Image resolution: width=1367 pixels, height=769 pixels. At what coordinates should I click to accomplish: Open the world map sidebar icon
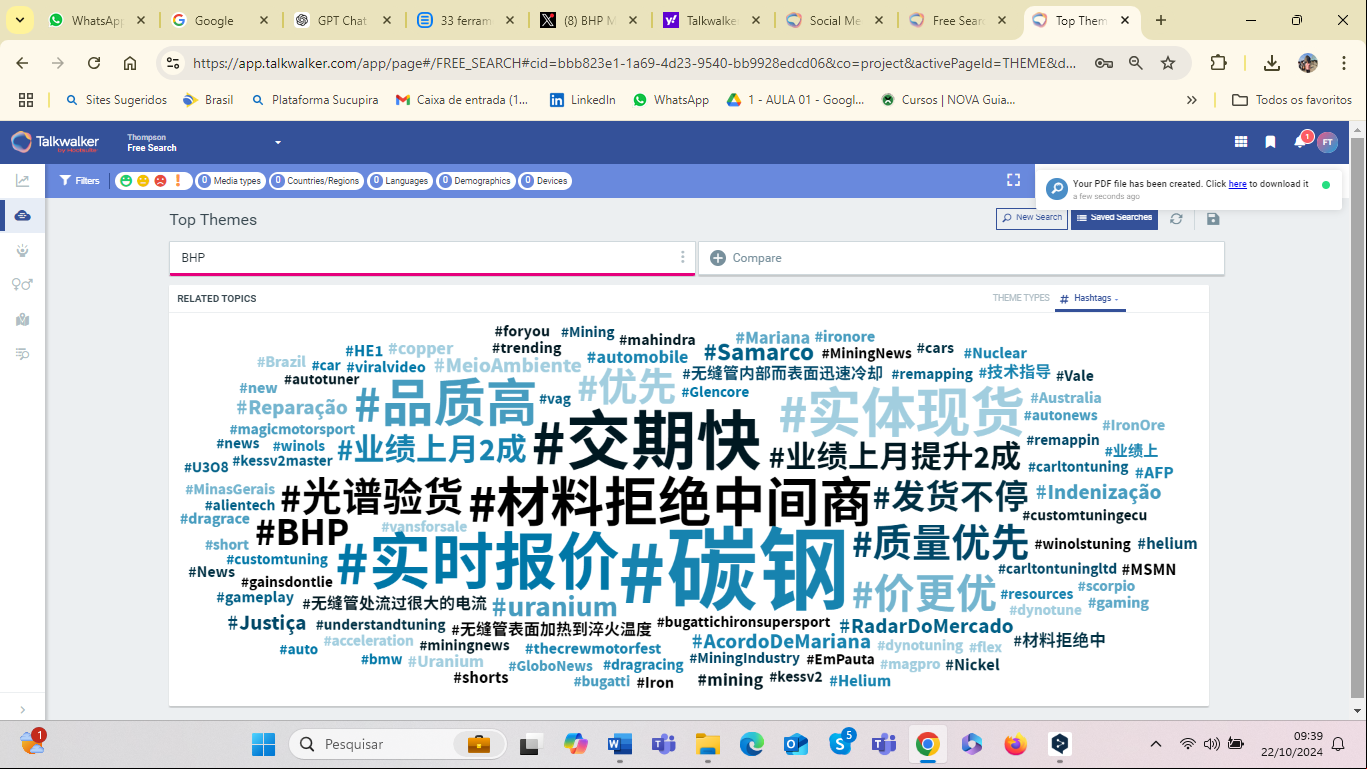click(22, 319)
